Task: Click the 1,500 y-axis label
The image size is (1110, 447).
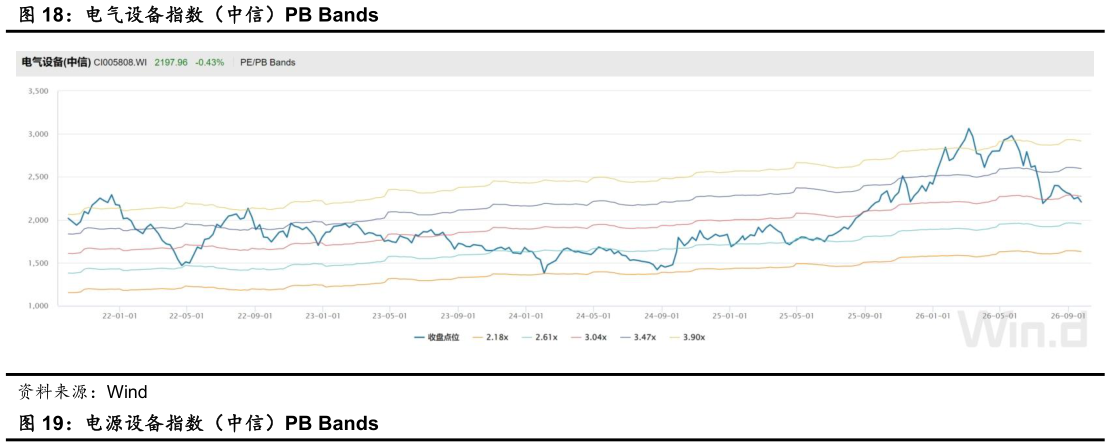Action: click(38, 263)
